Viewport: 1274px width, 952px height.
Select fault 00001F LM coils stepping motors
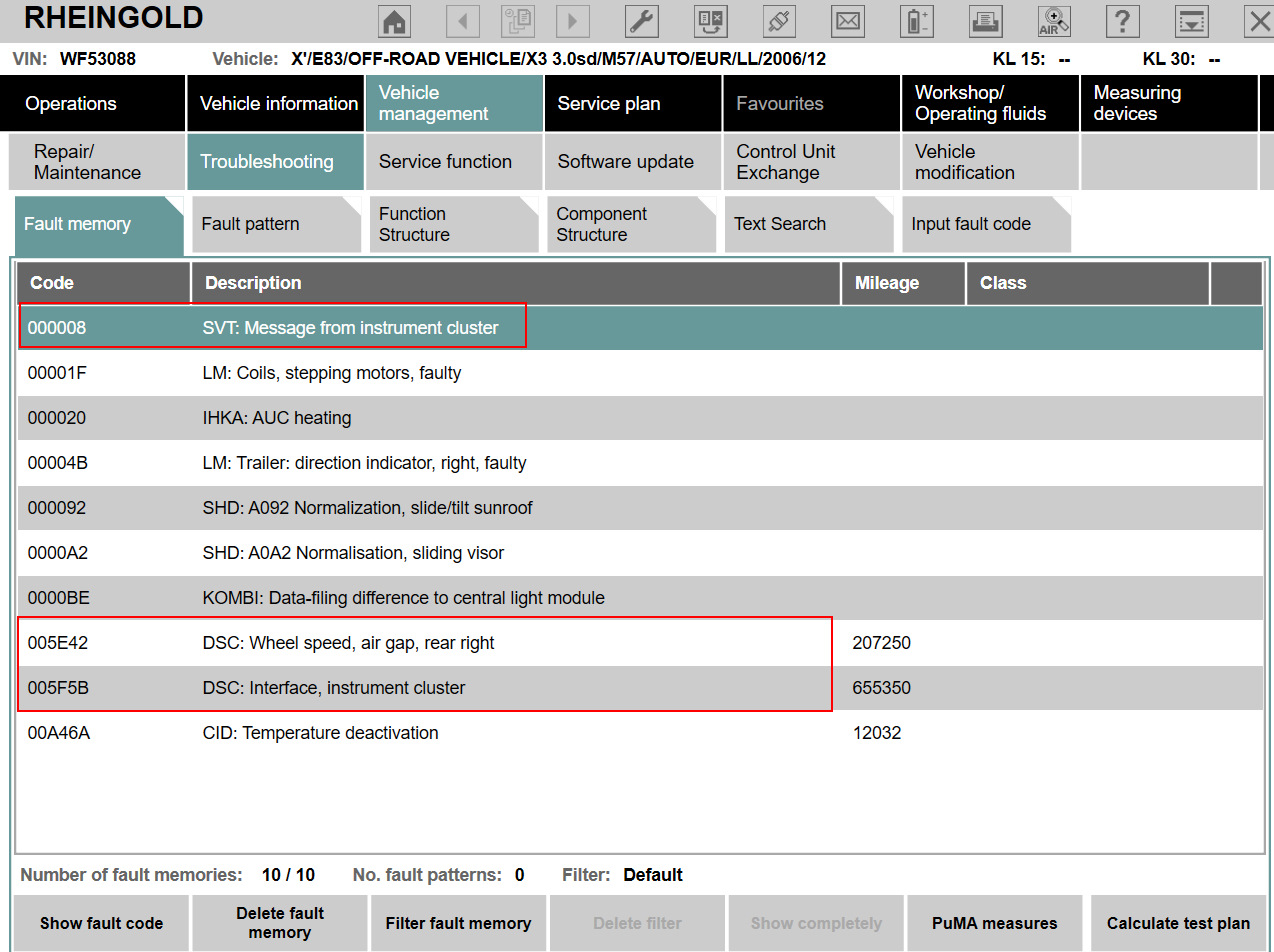pos(640,373)
